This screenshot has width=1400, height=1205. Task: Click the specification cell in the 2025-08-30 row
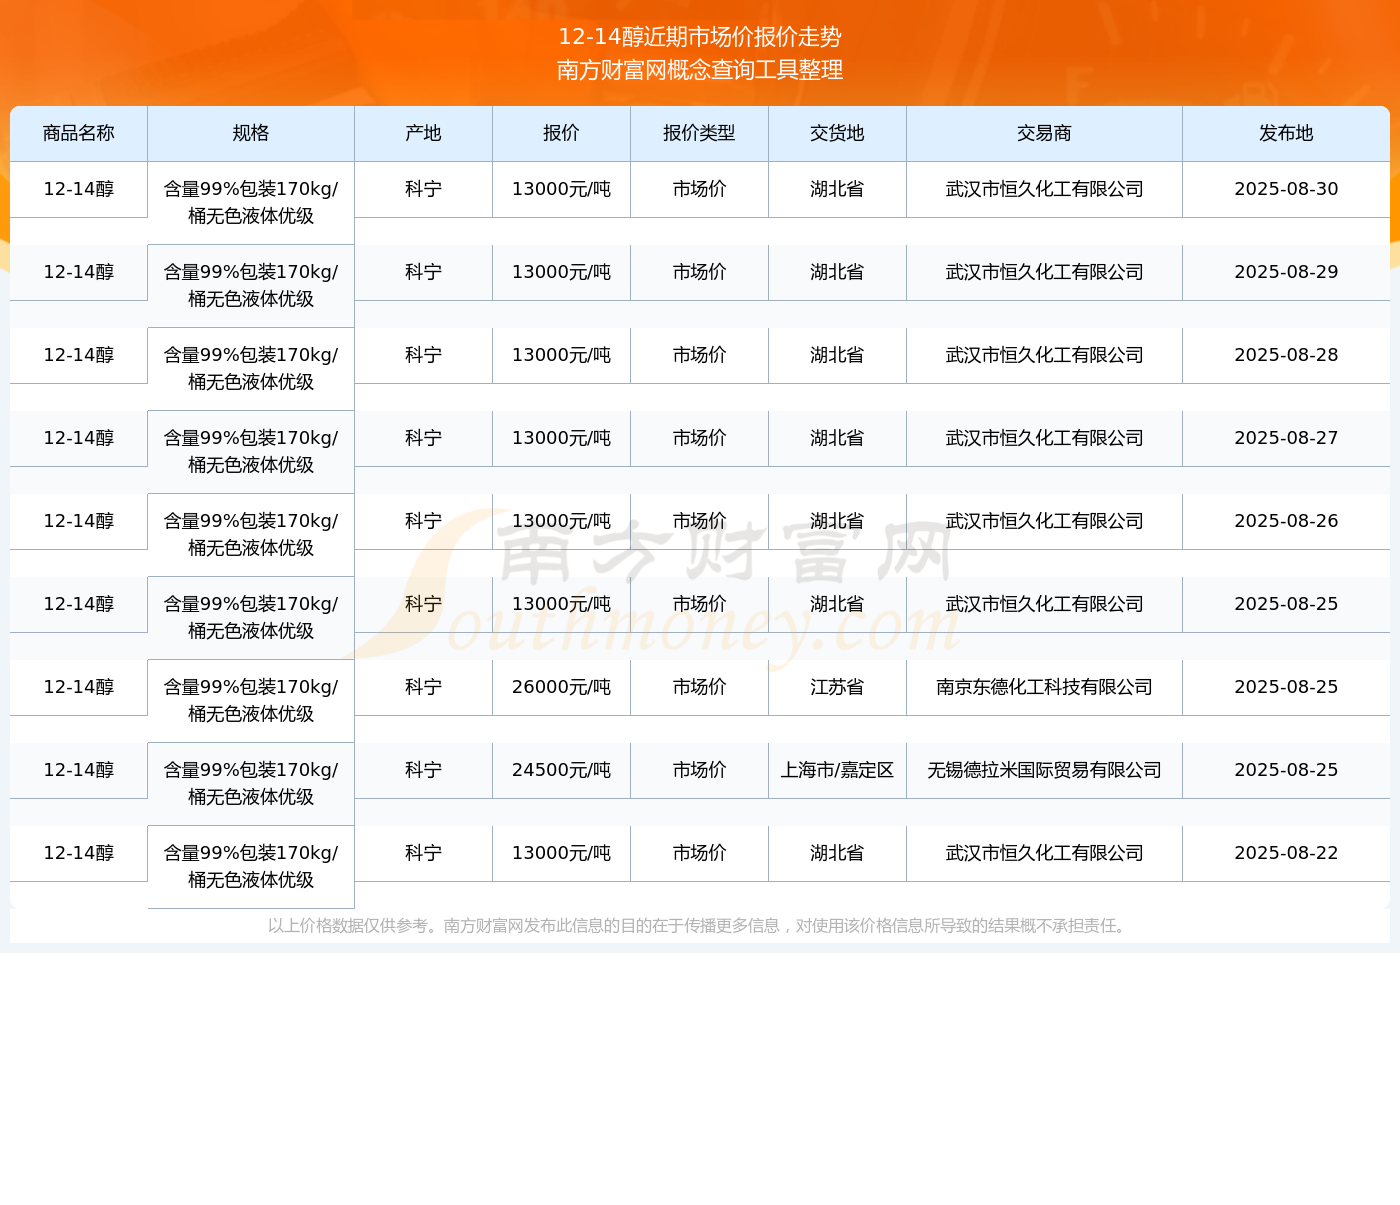[x=251, y=203]
